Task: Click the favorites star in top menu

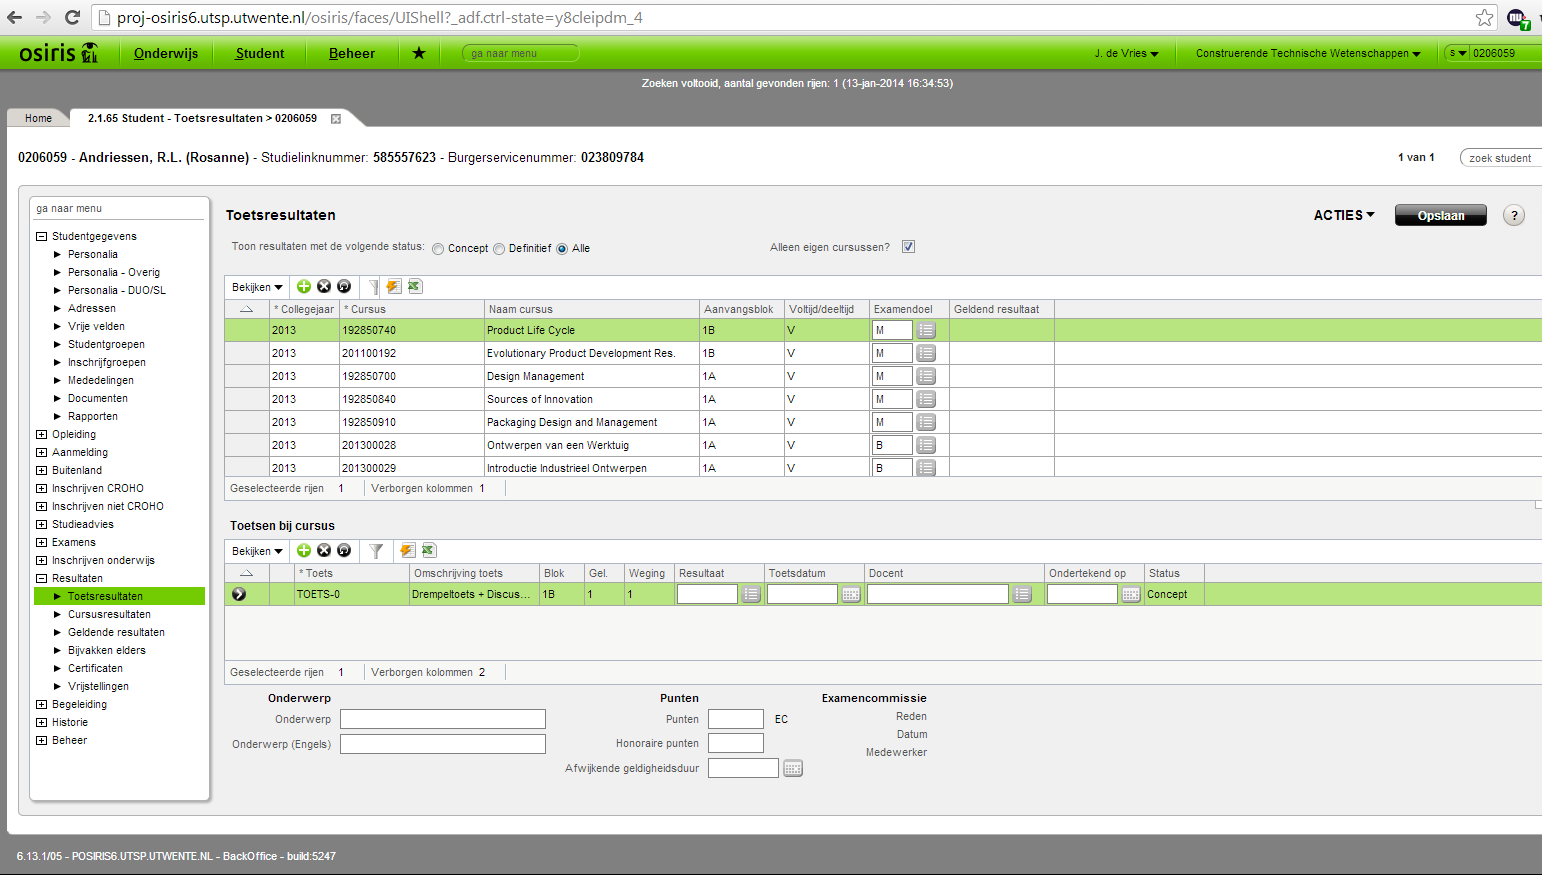Action: coord(419,53)
